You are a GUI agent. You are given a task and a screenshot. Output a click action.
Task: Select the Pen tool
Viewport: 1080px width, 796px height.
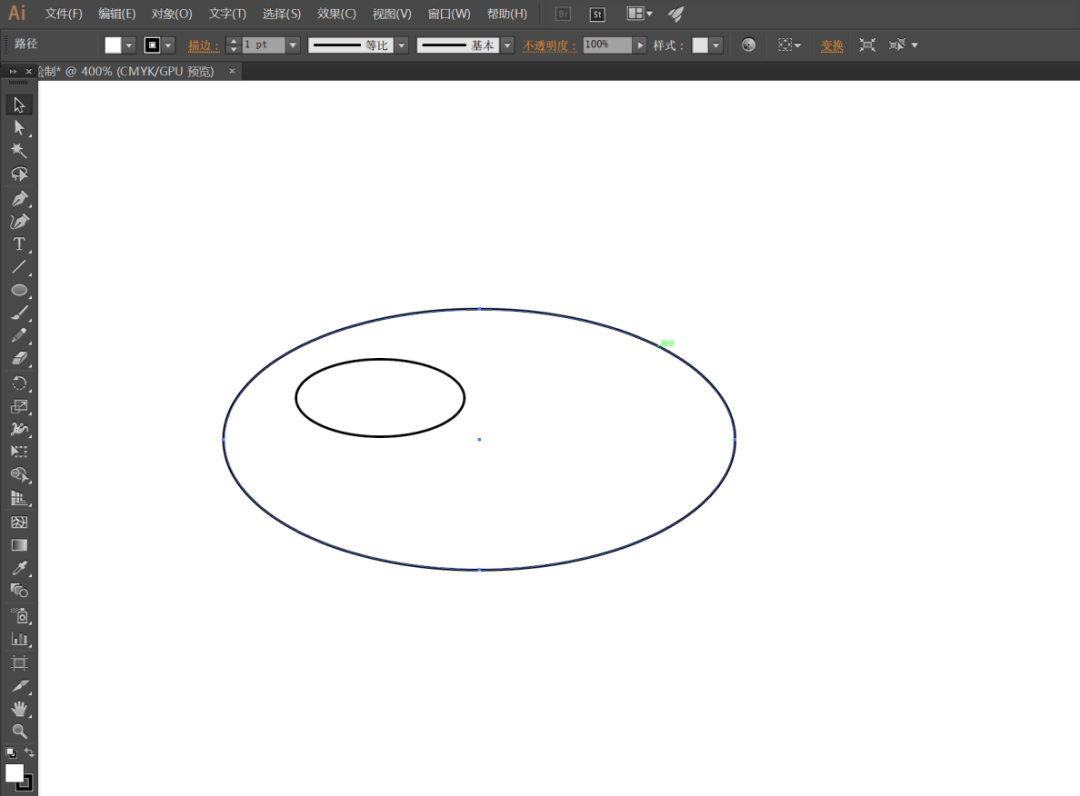(19, 198)
